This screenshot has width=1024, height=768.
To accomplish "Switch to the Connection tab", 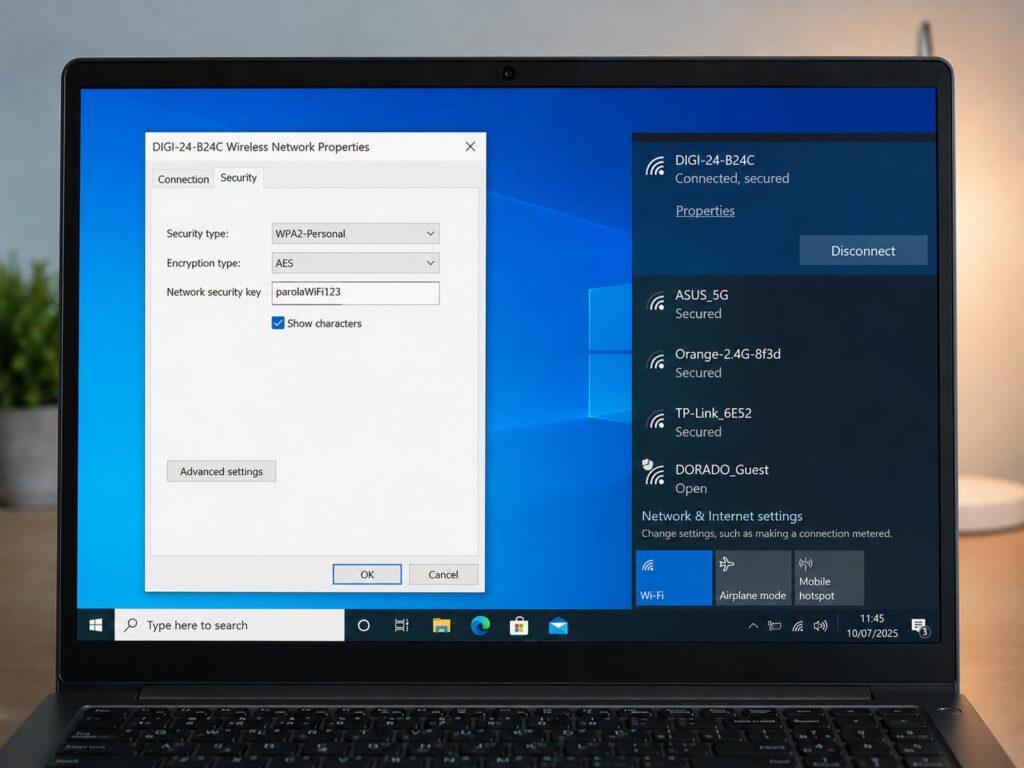I will (x=184, y=179).
